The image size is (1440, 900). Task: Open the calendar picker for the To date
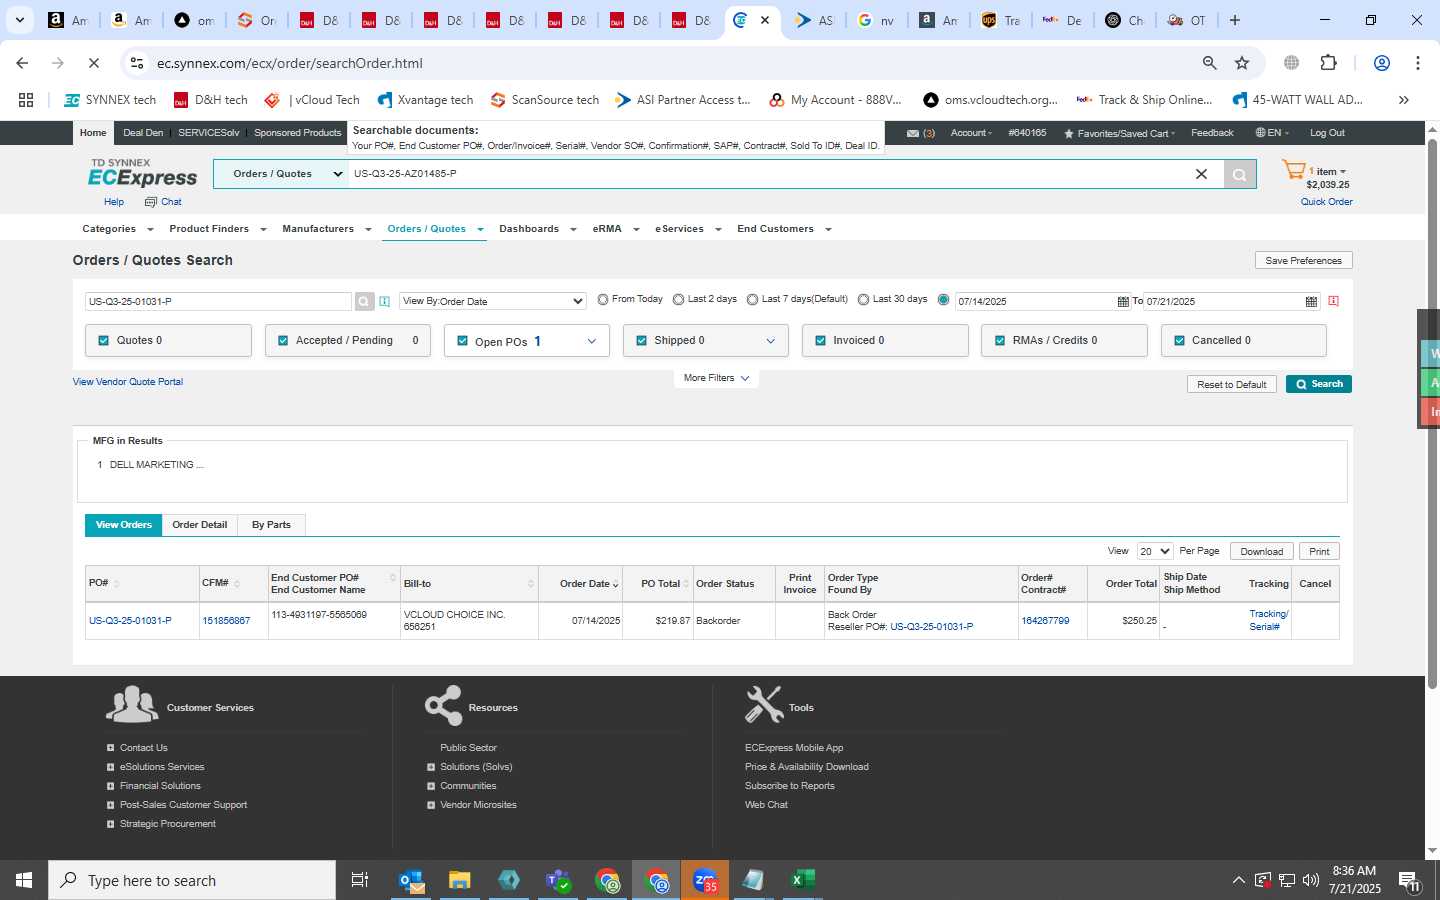[1311, 301]
